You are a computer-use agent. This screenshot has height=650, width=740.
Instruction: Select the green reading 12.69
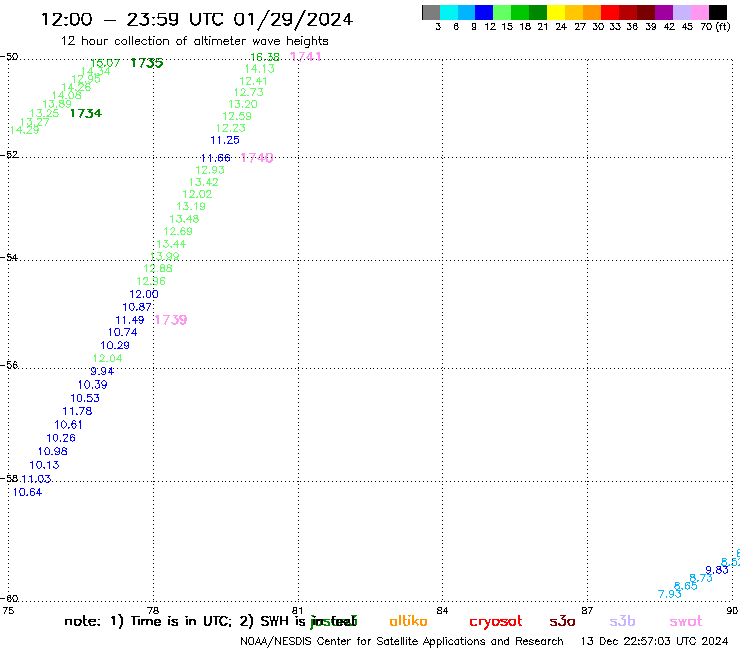[x=178, y=231]
